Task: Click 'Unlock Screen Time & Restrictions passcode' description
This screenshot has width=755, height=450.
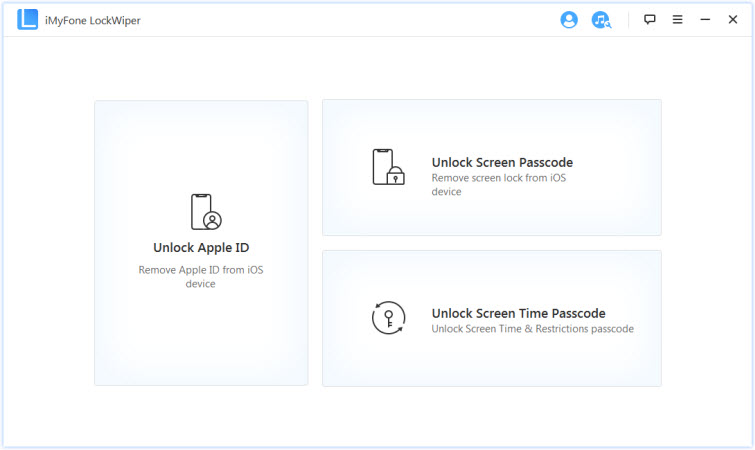Action: coord(532,329)
